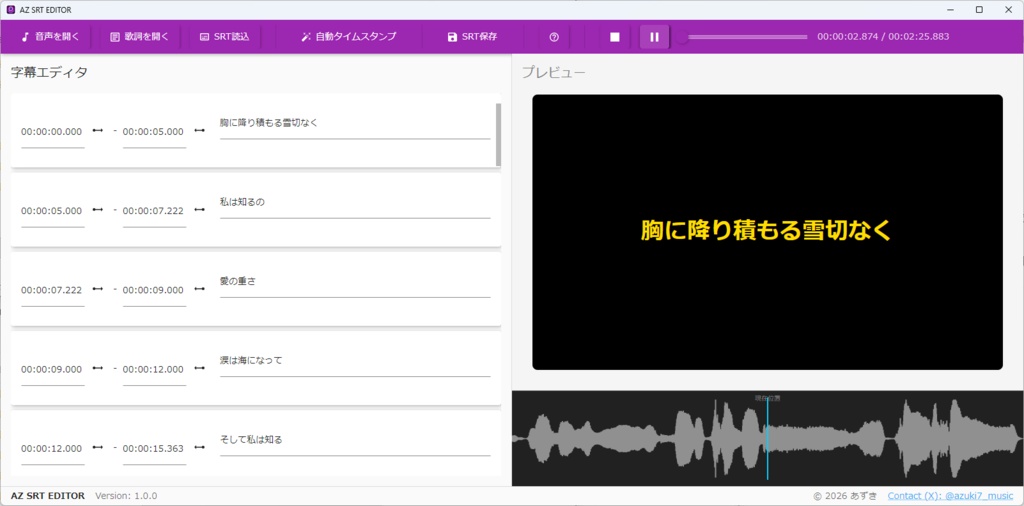Click the preview subtitle display area
1024x506 pixels.
[767, 232]
